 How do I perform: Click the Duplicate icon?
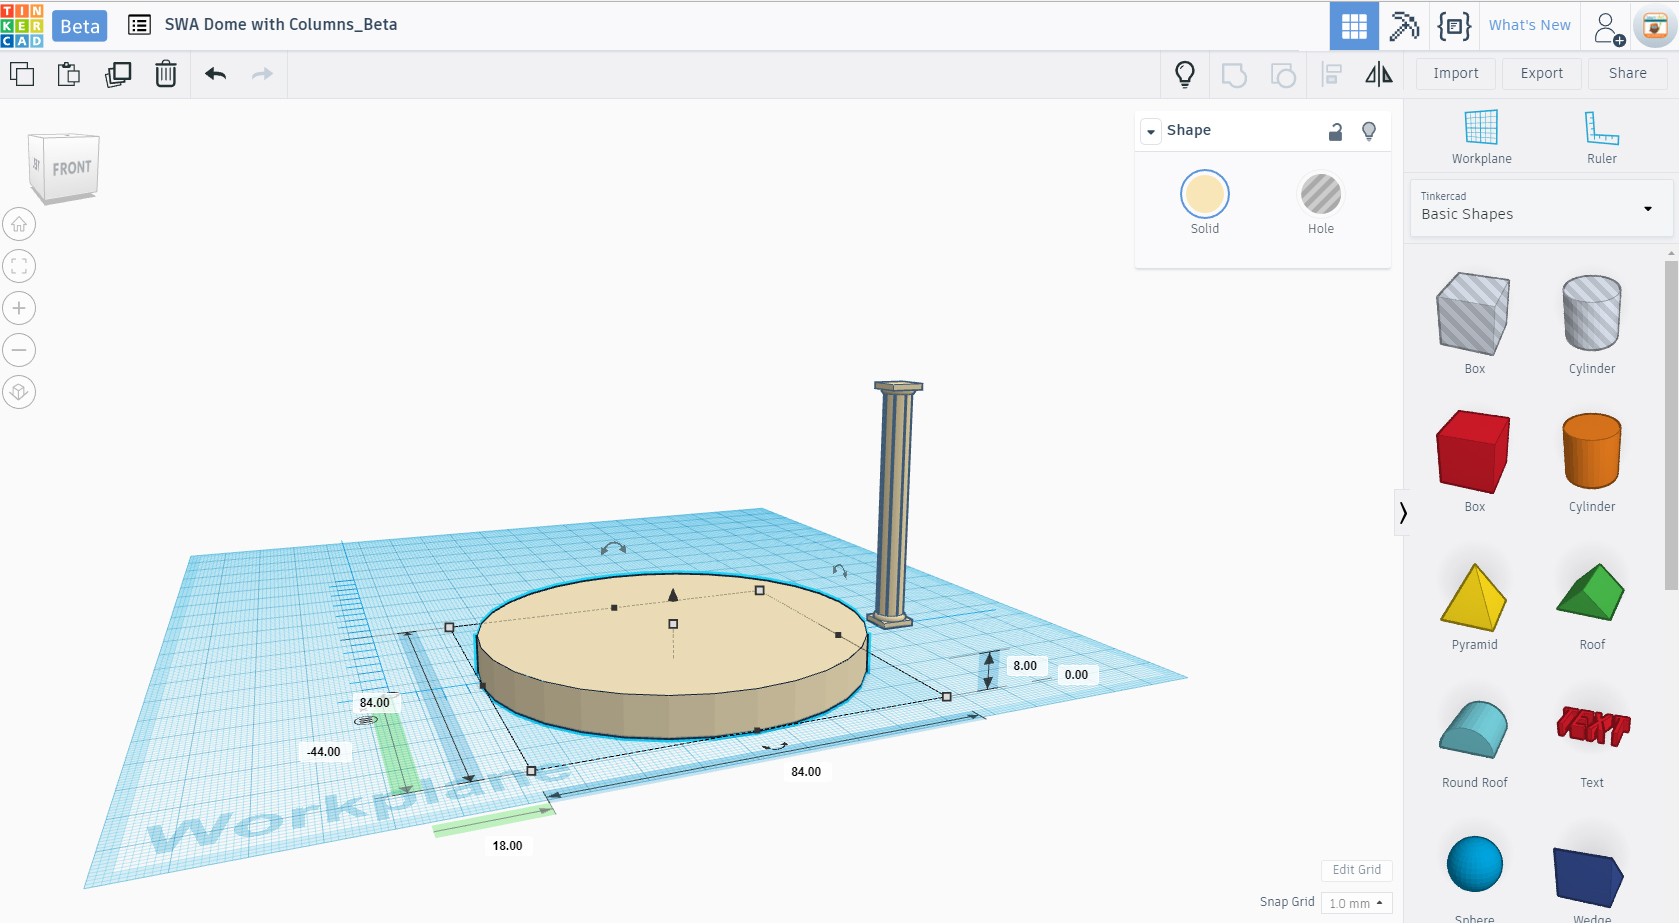click(x=118, y=74)
